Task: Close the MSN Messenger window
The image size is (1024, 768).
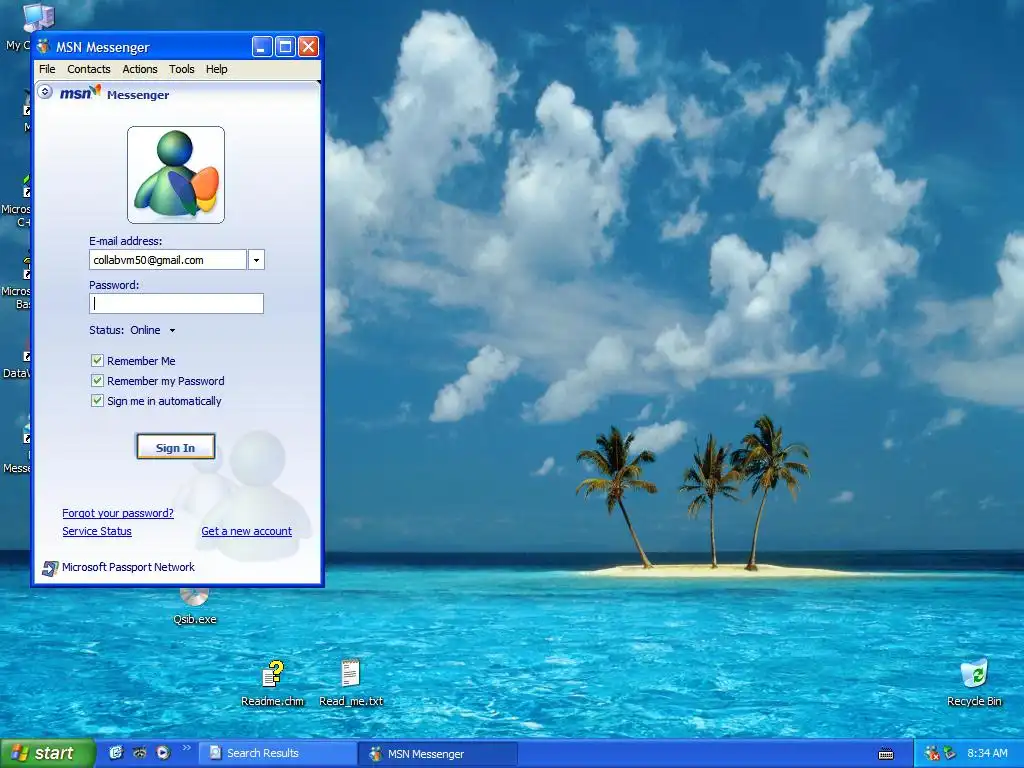Action: click(308, 47)
